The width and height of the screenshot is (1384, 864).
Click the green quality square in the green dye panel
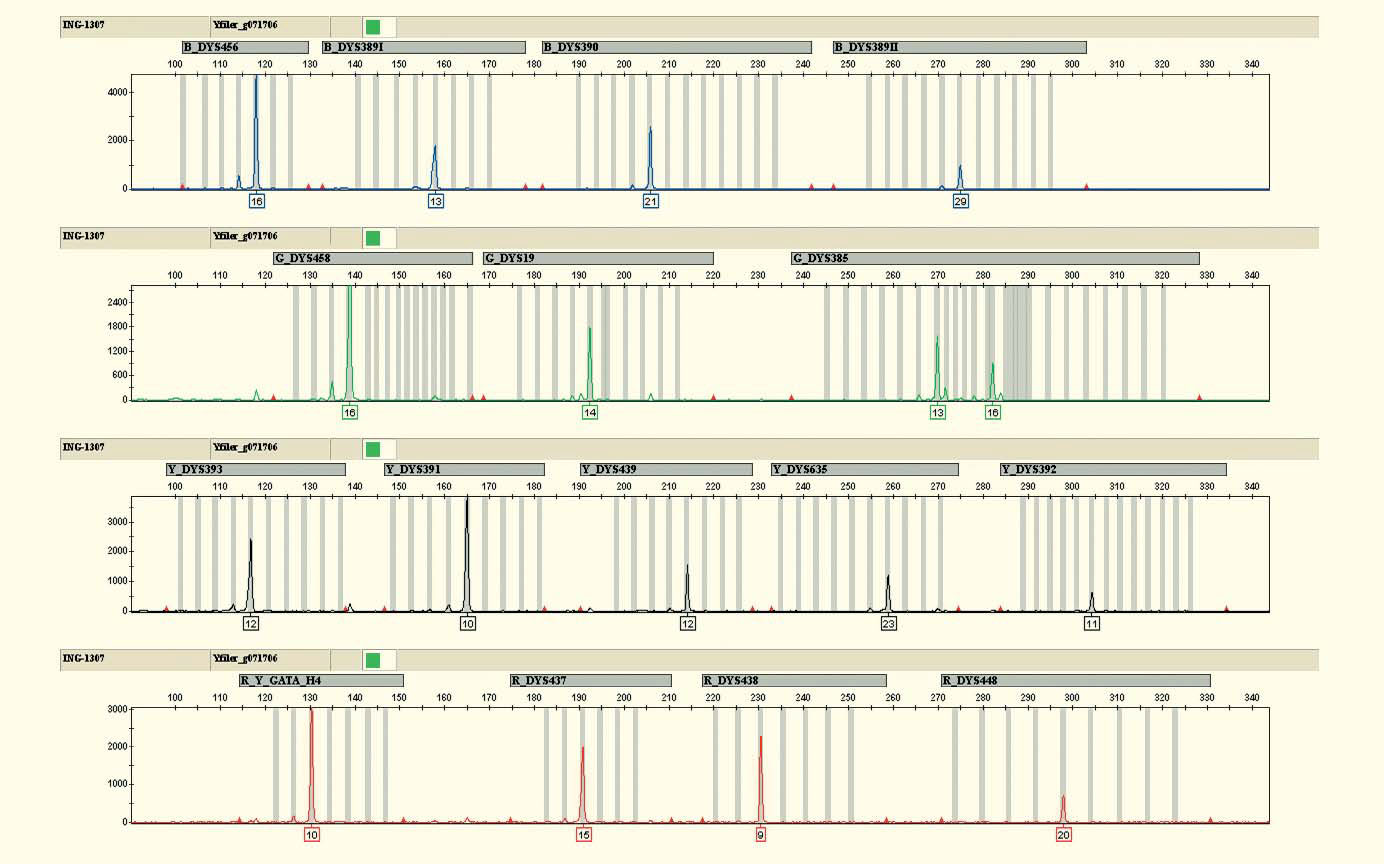point(373,238)
